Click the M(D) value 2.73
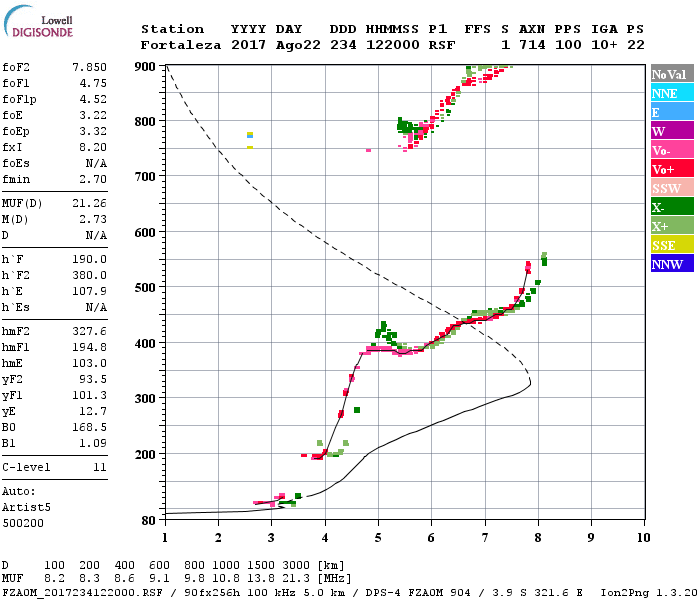Viewport: 700px width, 600px height. [x=93, y=219]
